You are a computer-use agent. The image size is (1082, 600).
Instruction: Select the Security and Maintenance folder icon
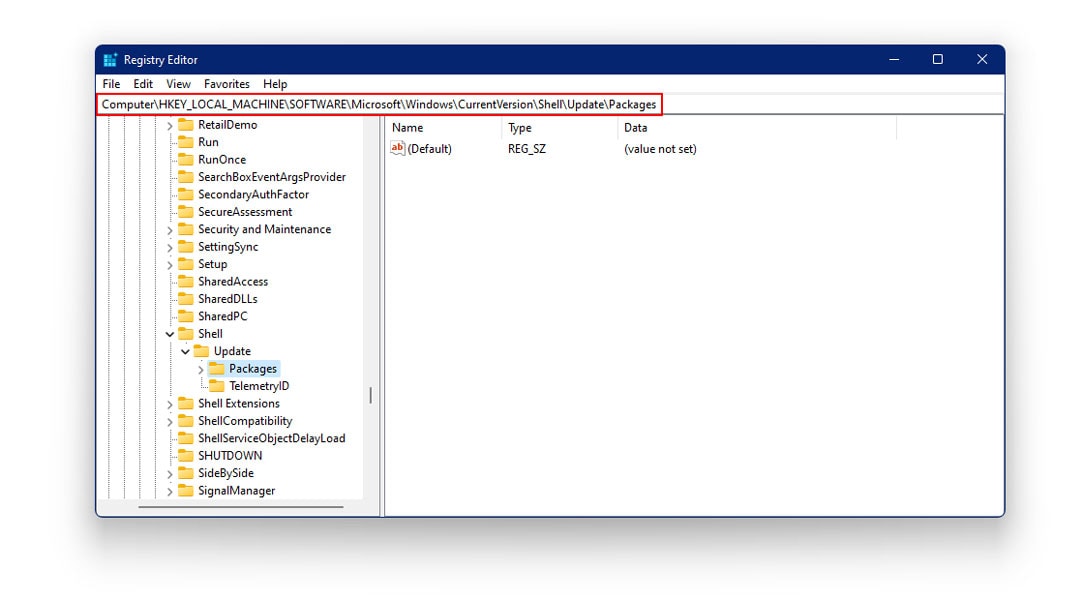(x=186, y=229)
